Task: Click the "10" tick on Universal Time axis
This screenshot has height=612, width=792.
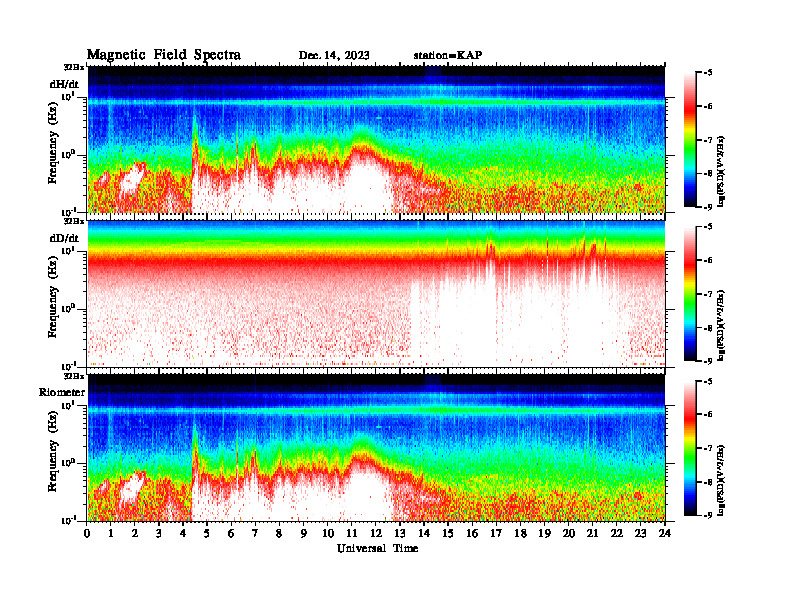Action: 328,534
